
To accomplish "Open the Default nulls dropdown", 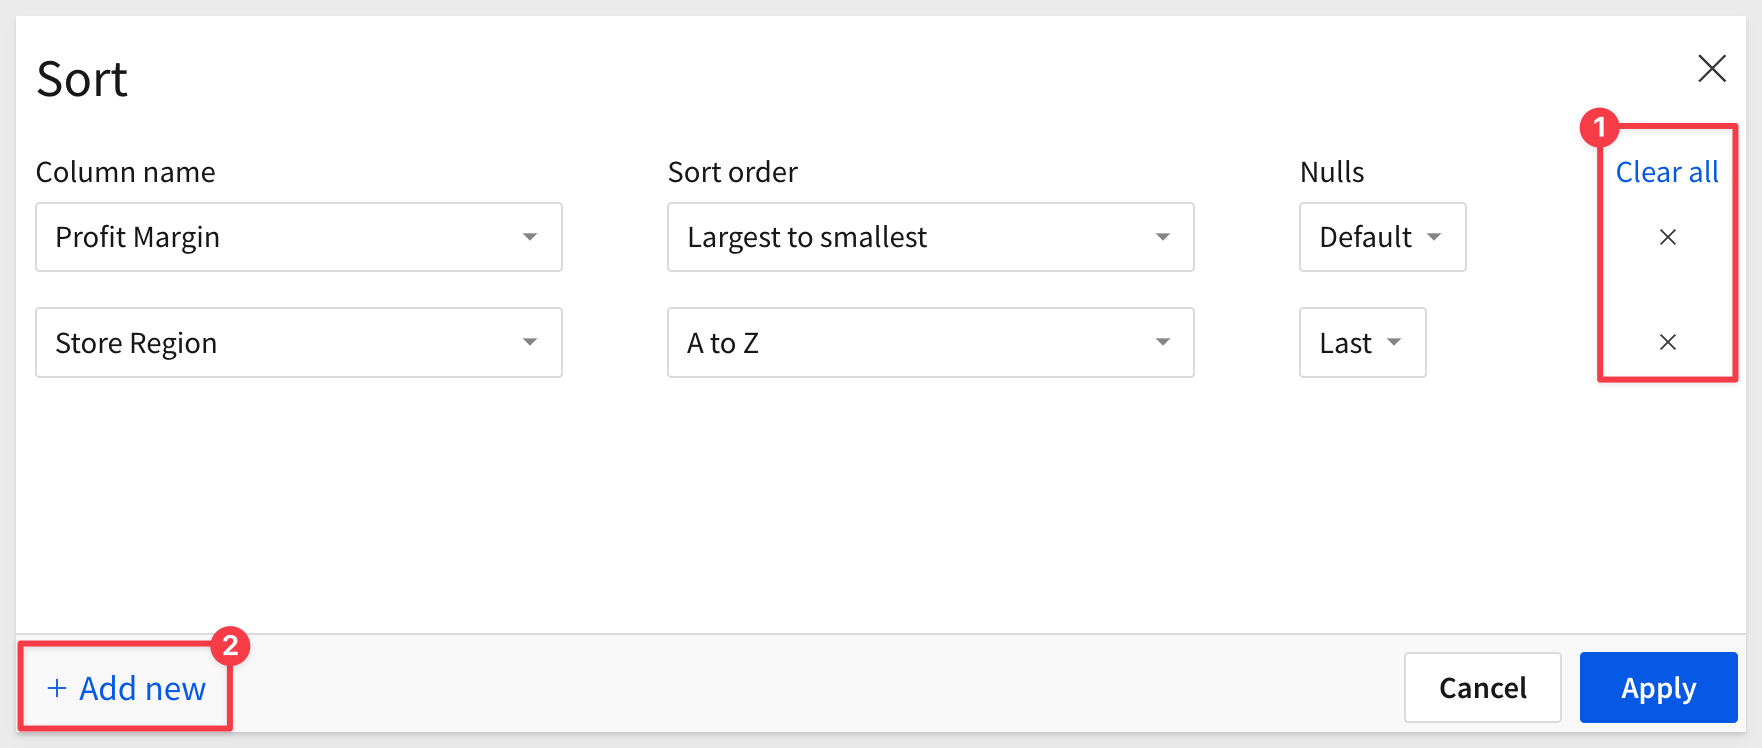I will coord(1383,237).
